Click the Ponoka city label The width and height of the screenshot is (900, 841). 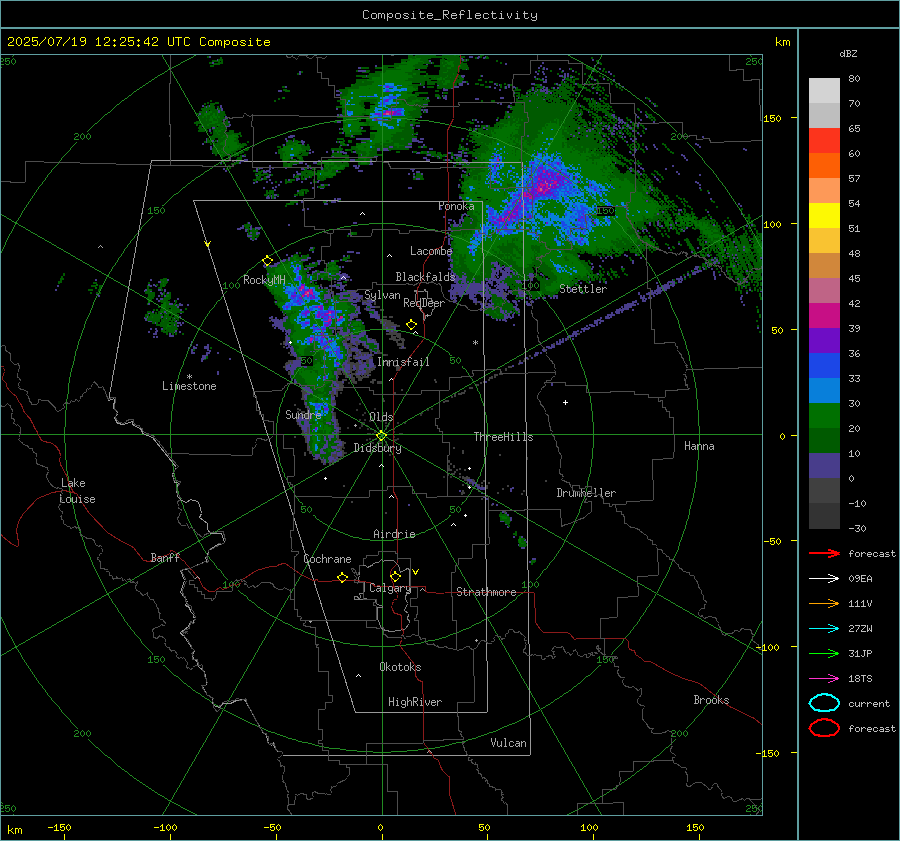[456, 206]
